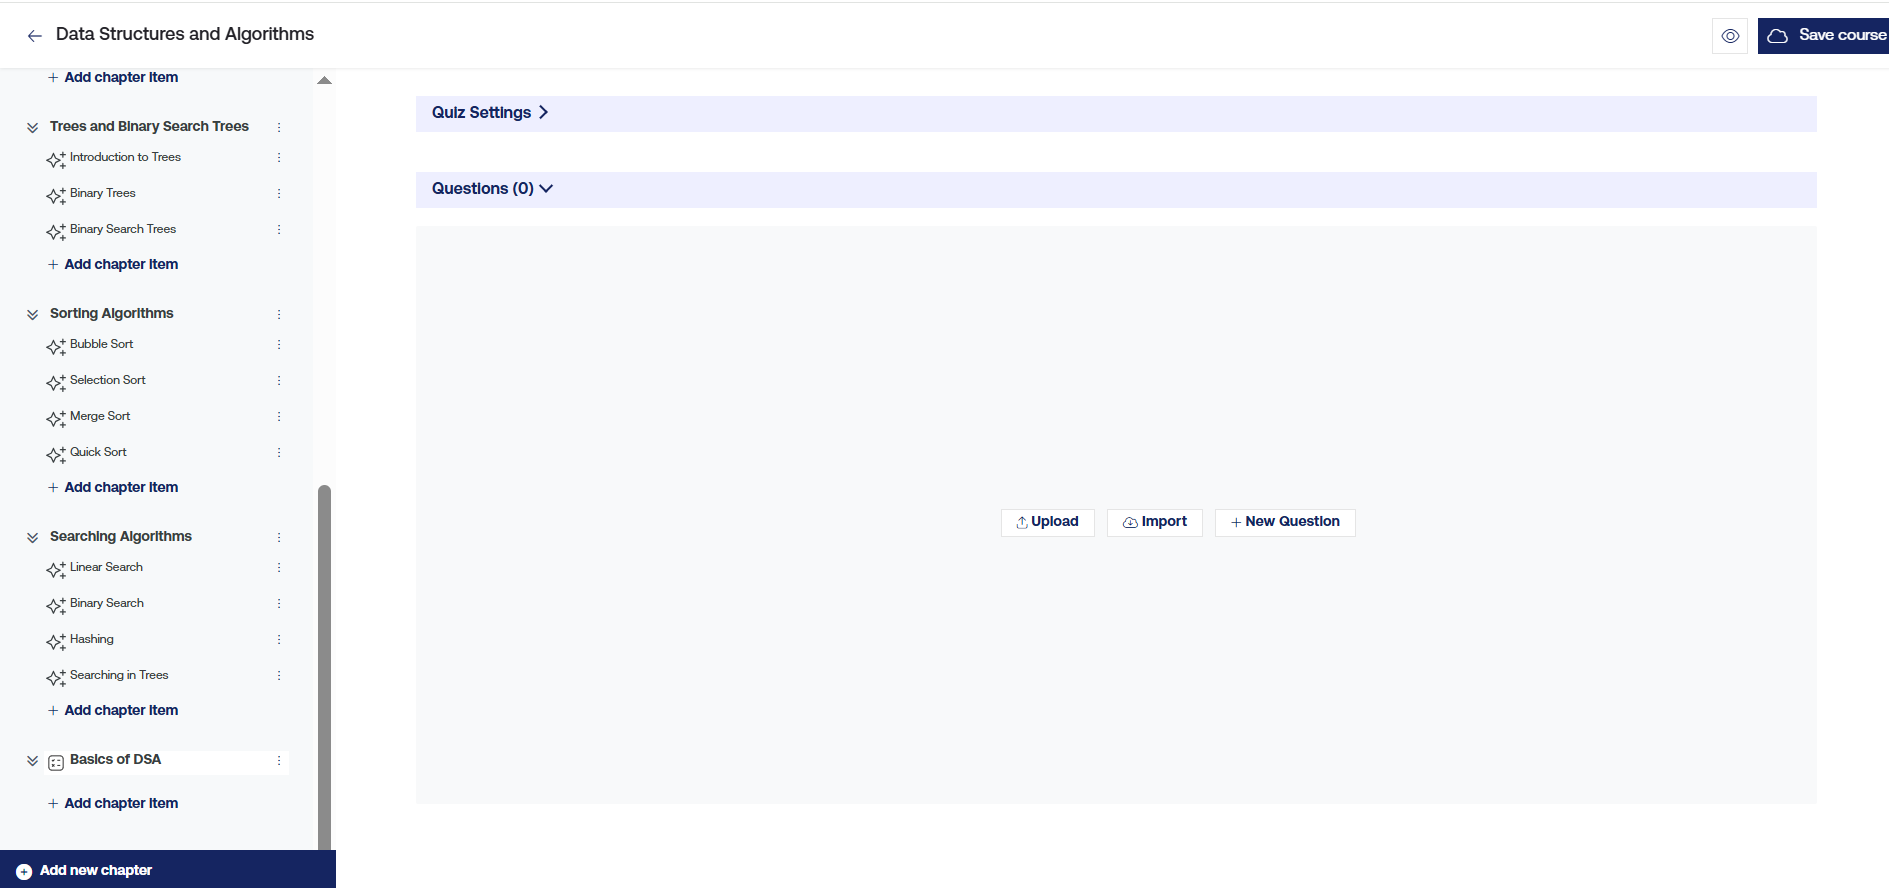Screen dimensions: 1889x888
Task: Click the Upload button
Action: coord(1047,522)
